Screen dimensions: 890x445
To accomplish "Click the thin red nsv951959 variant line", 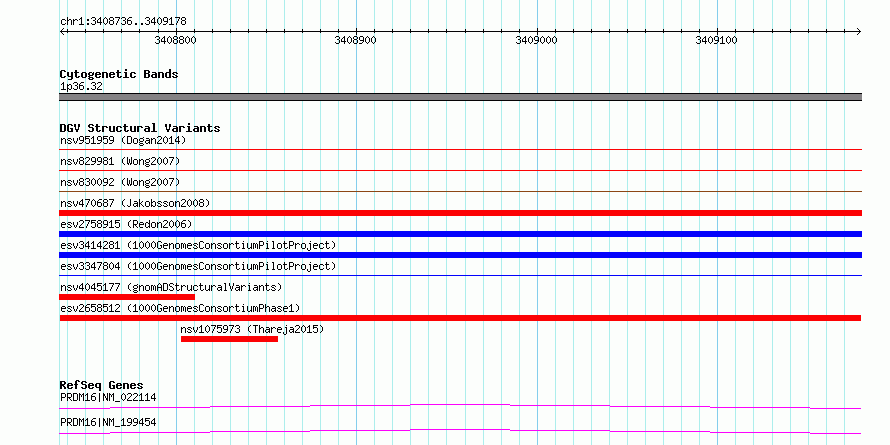I will (x=461, y=150).
